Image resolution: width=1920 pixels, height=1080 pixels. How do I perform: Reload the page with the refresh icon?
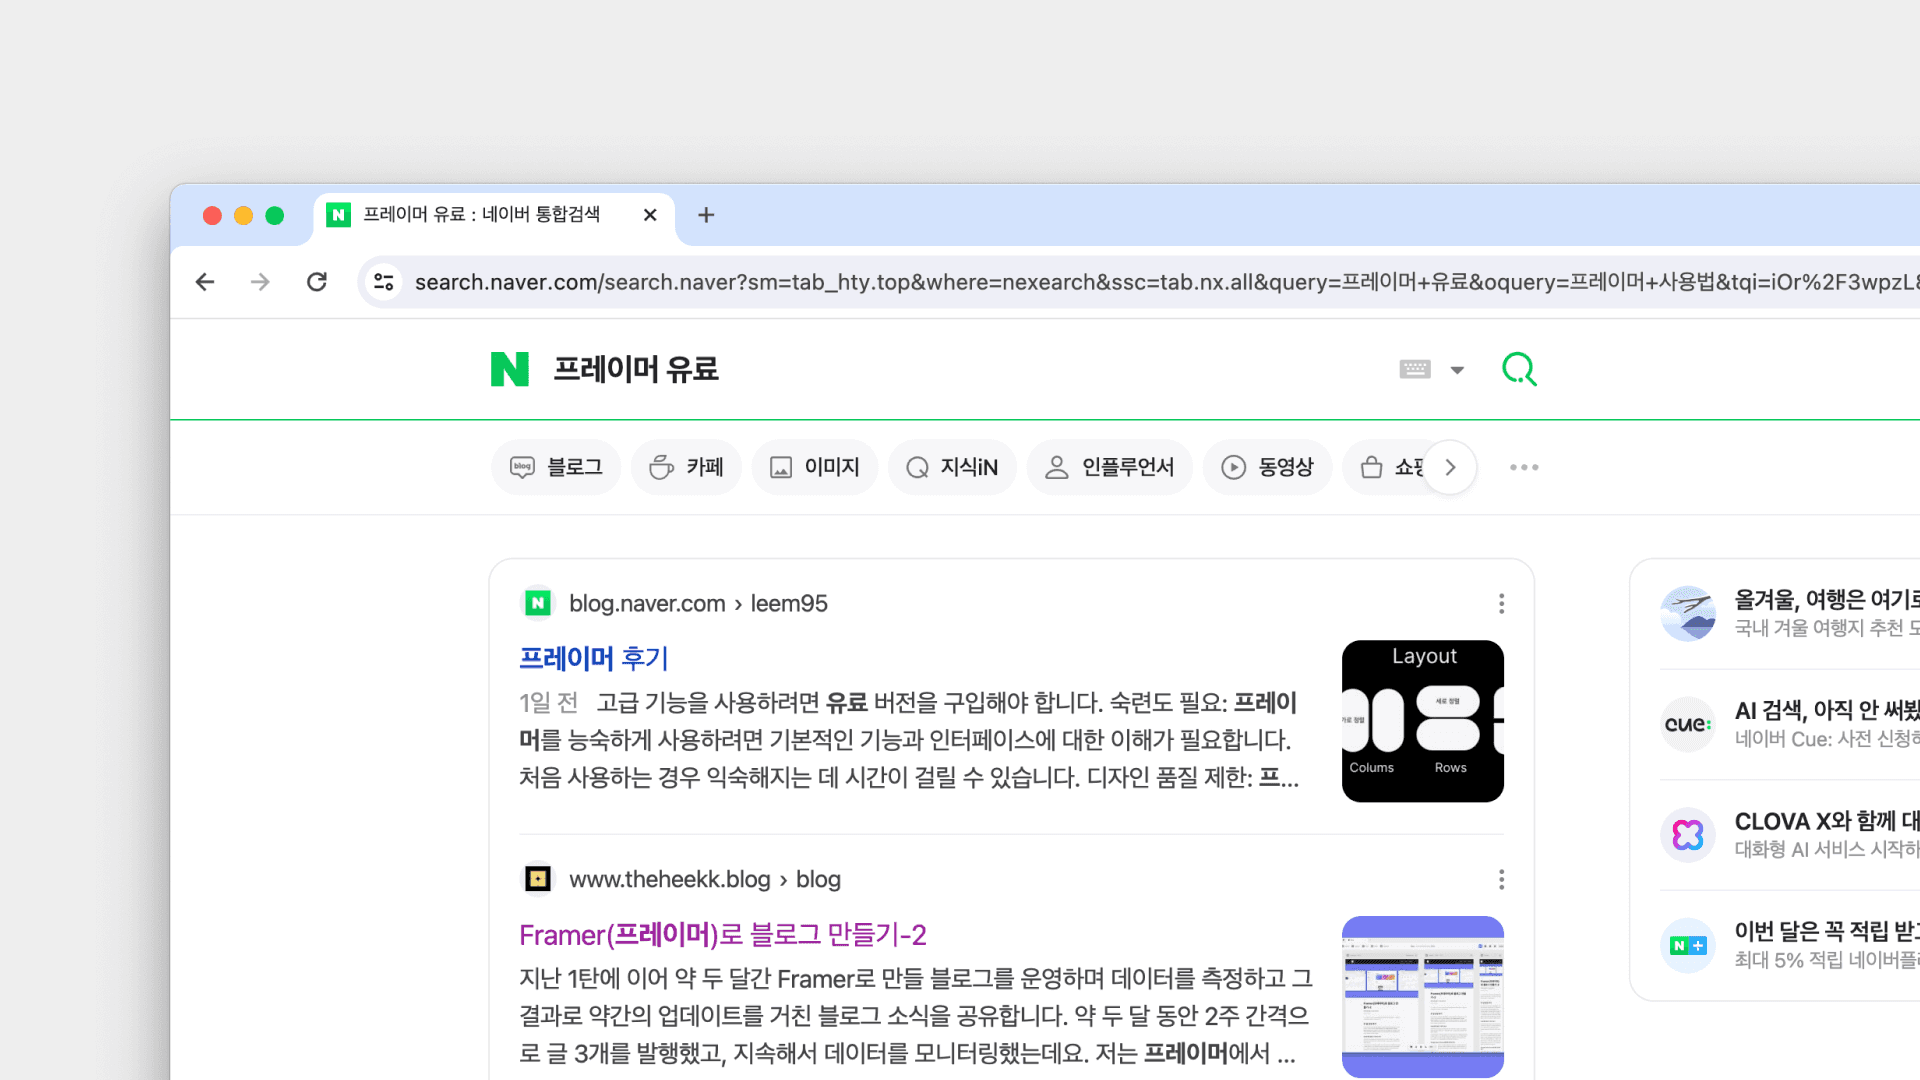click(x=317, y=281)
